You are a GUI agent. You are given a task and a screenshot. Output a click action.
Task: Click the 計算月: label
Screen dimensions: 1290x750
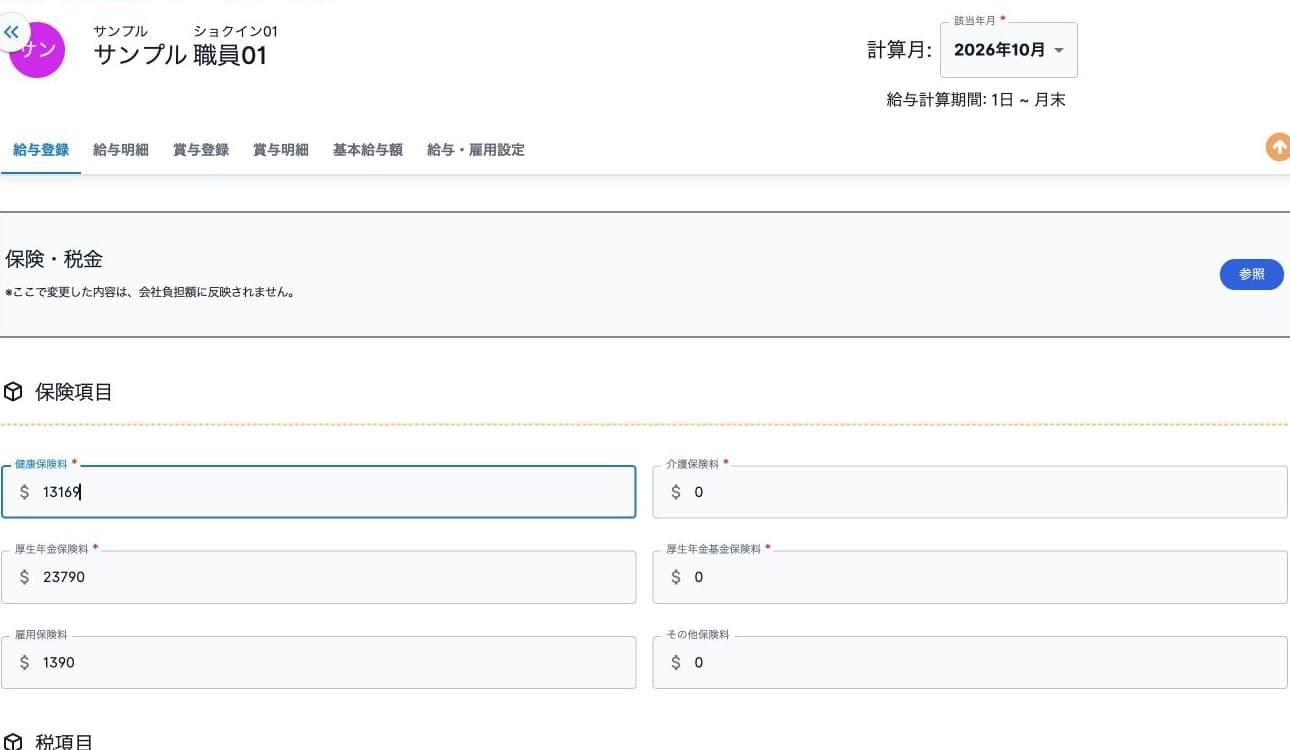[900, 50]
